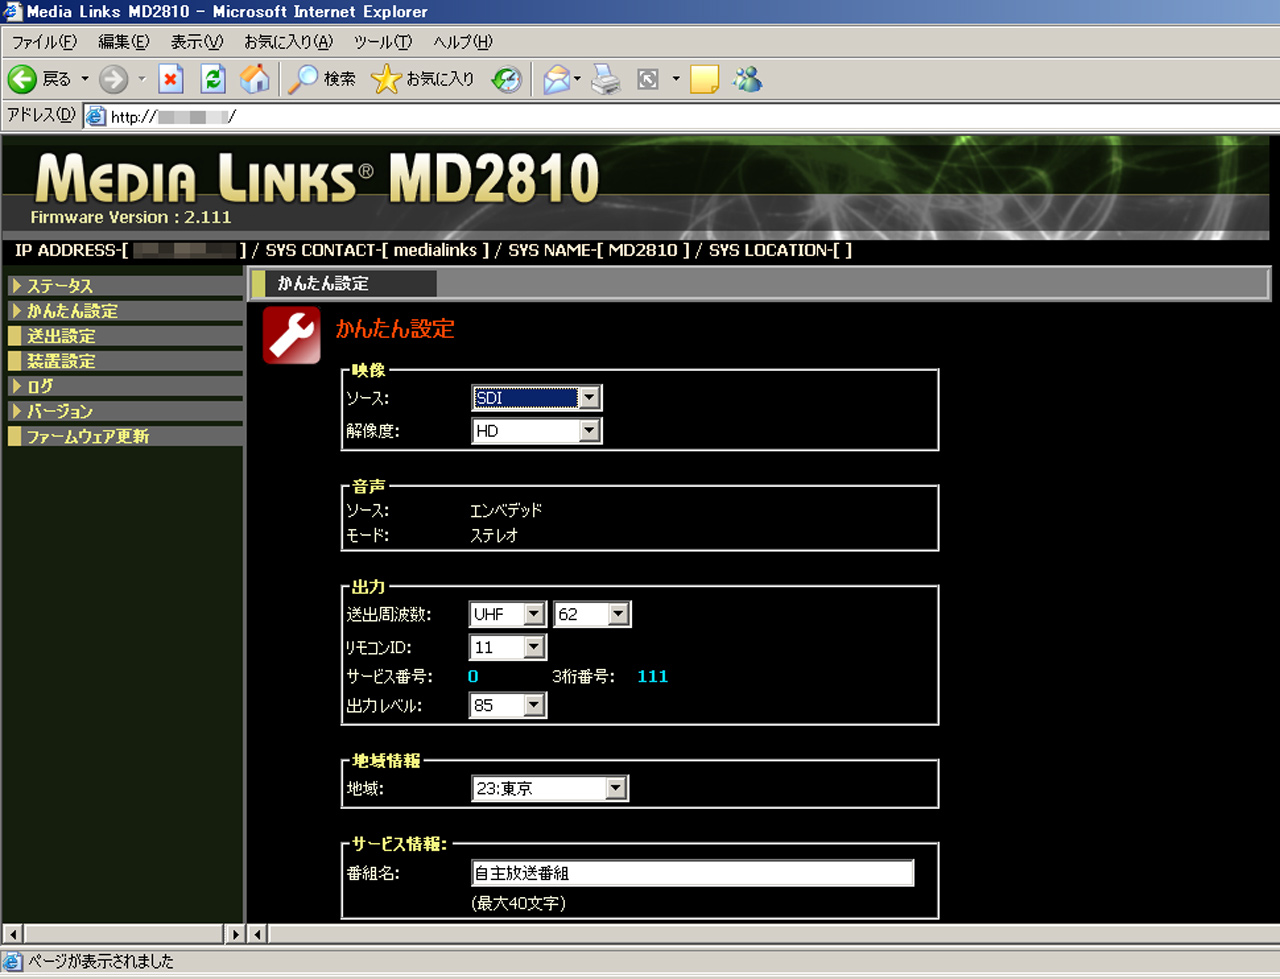The image size is (1280, 979).
Task: Open the お気に入り(A) menu
Action: pyautogui.click(x=288, y=42)
